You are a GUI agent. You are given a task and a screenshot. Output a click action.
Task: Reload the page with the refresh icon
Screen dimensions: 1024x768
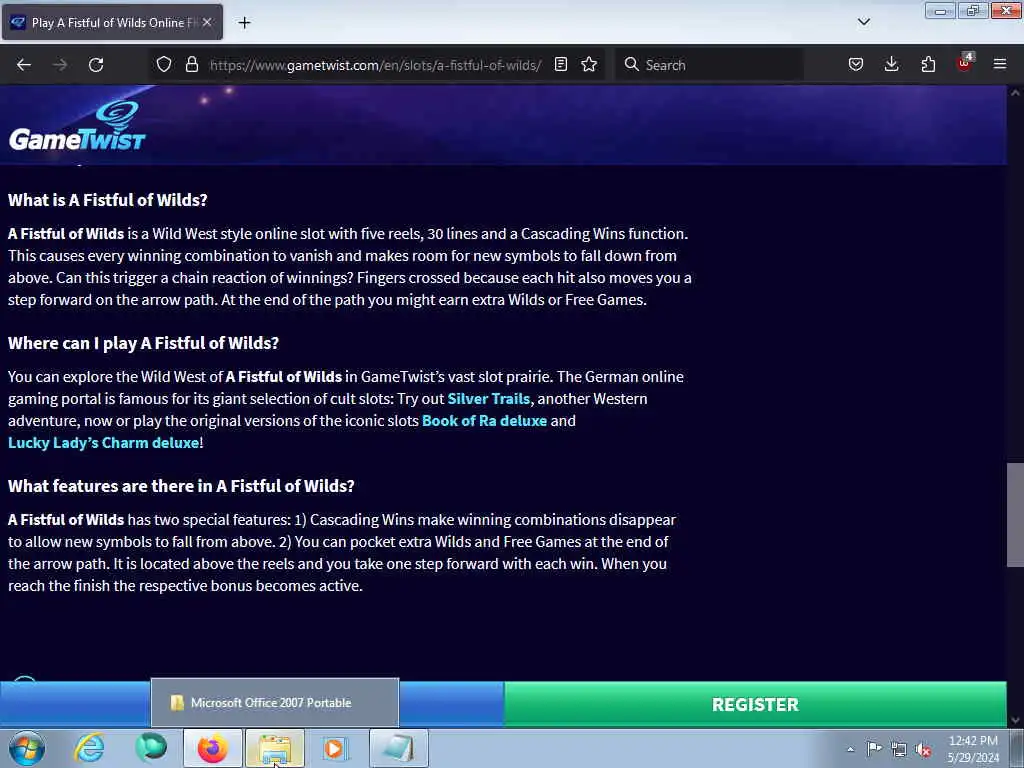pyautogui.click(x=96, y=65)
